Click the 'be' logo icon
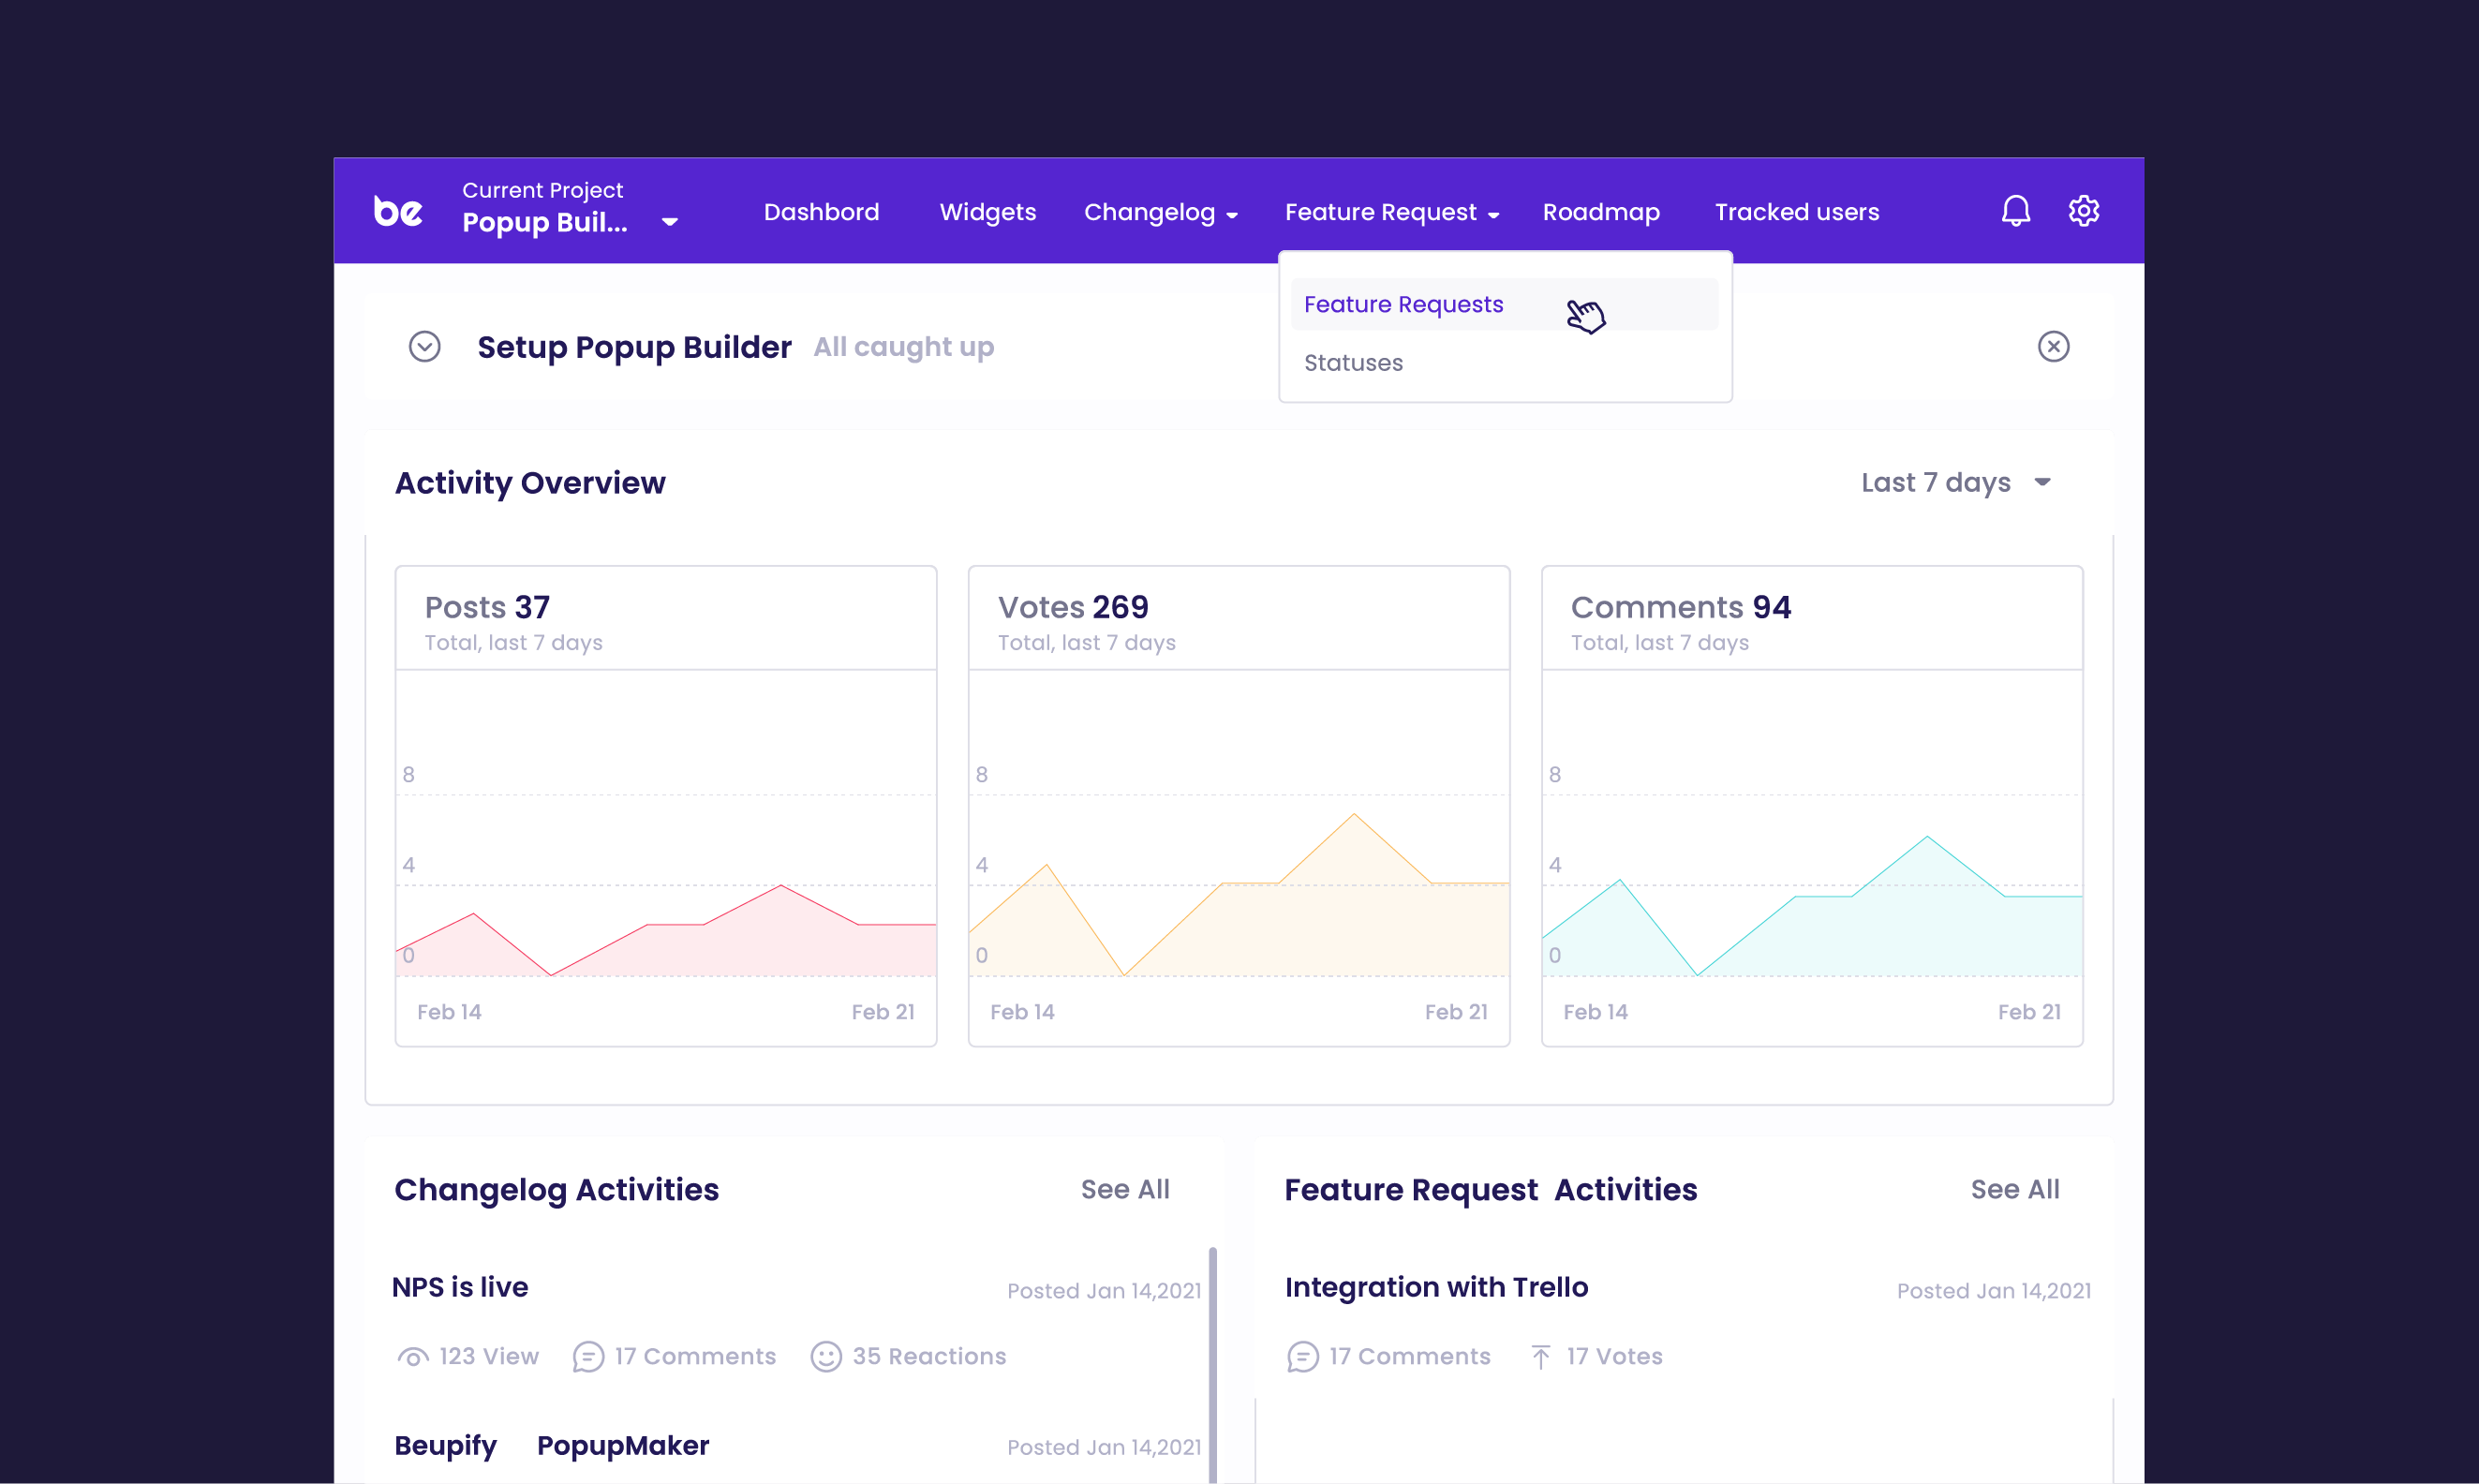The width and height of the screenshot is (2479, 1484). tap(398, 211)
